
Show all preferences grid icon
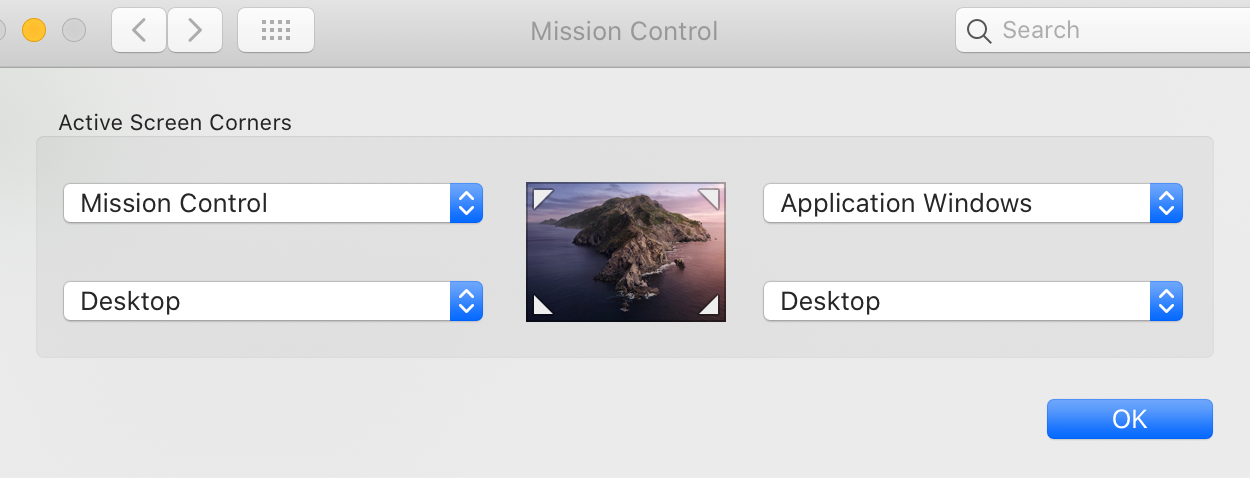(276, 31)
